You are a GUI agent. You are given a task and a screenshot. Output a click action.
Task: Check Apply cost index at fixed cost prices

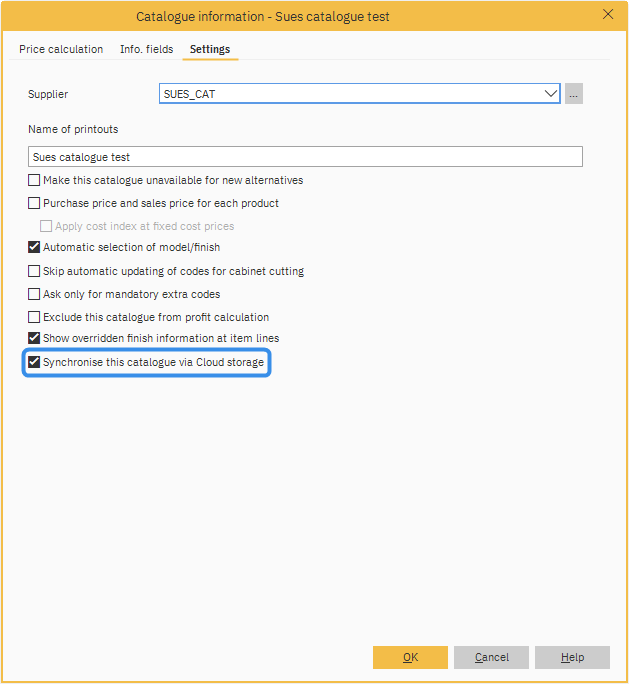point(46,227)
